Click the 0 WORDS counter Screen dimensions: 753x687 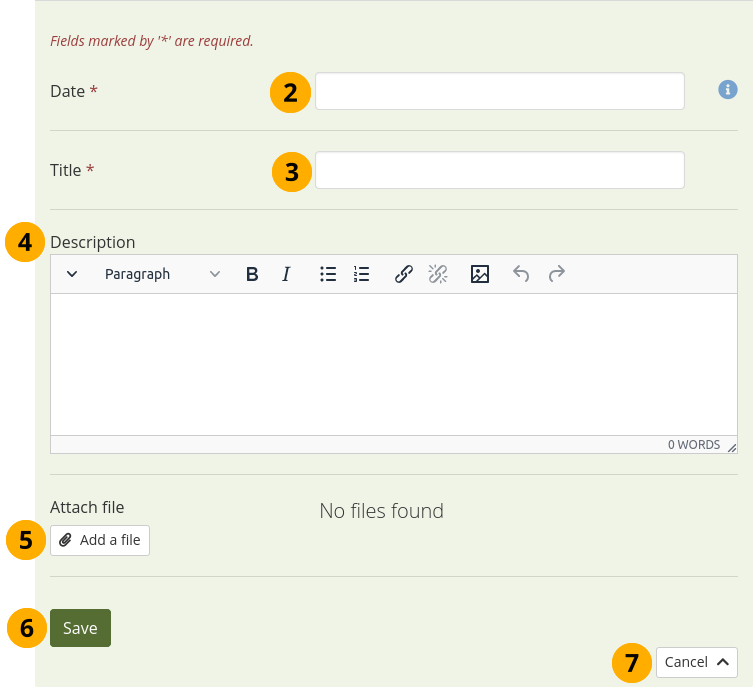coord(694,445)
